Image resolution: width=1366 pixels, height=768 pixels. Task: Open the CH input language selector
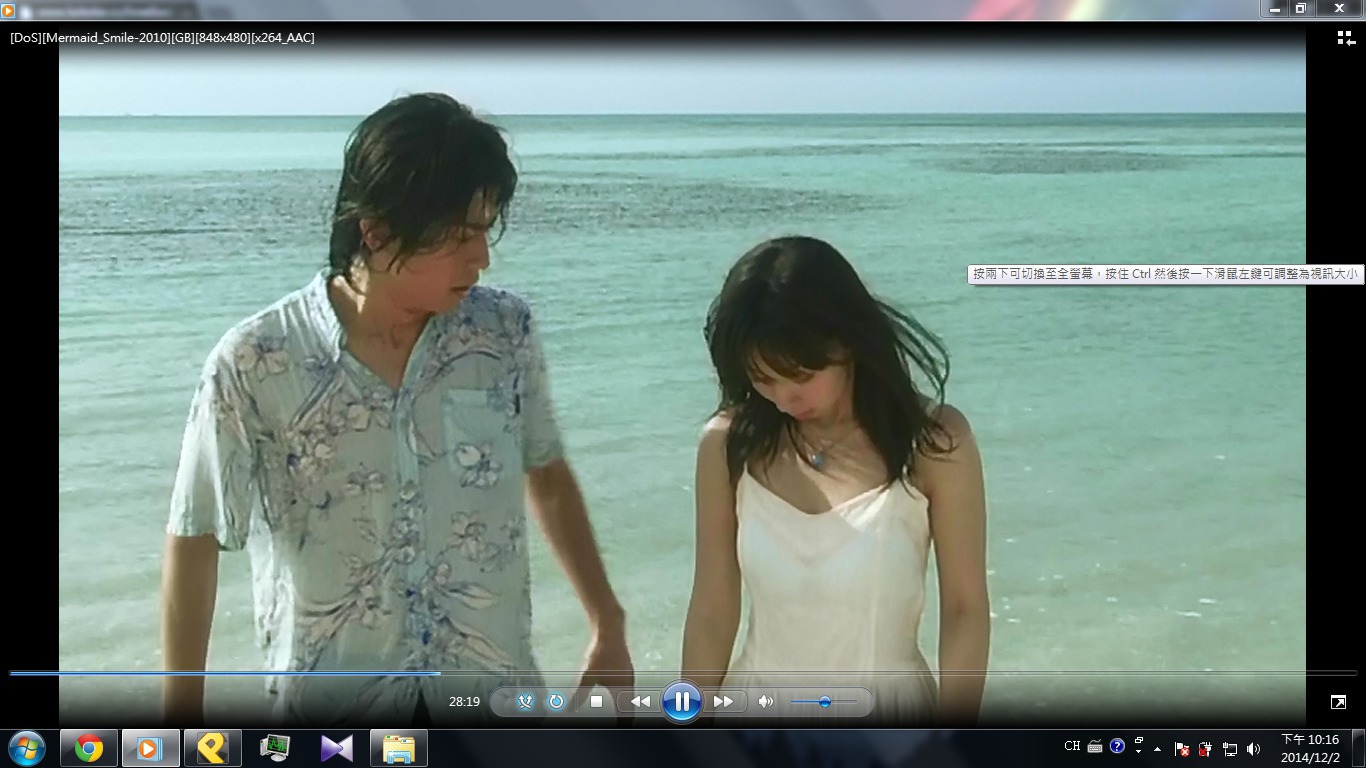click(1072, 746)
